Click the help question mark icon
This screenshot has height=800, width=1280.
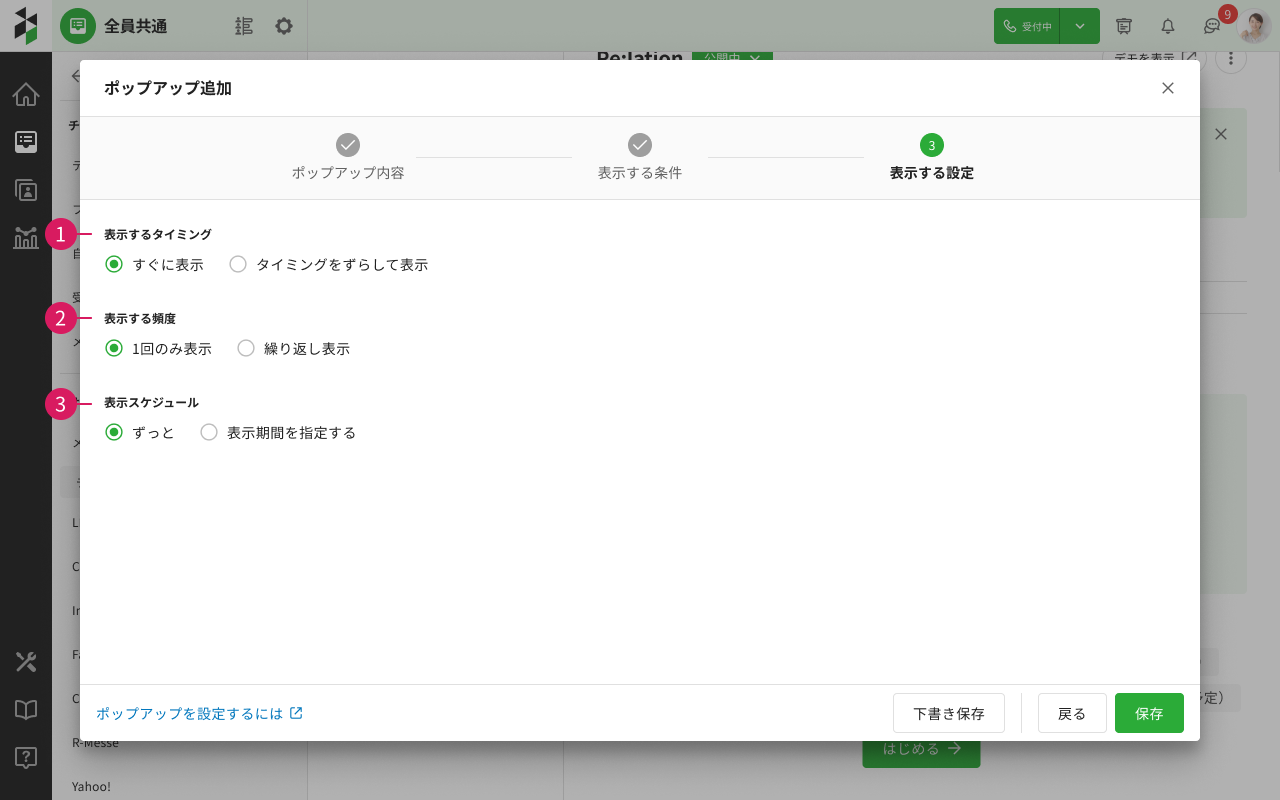[x=26, y=758]
